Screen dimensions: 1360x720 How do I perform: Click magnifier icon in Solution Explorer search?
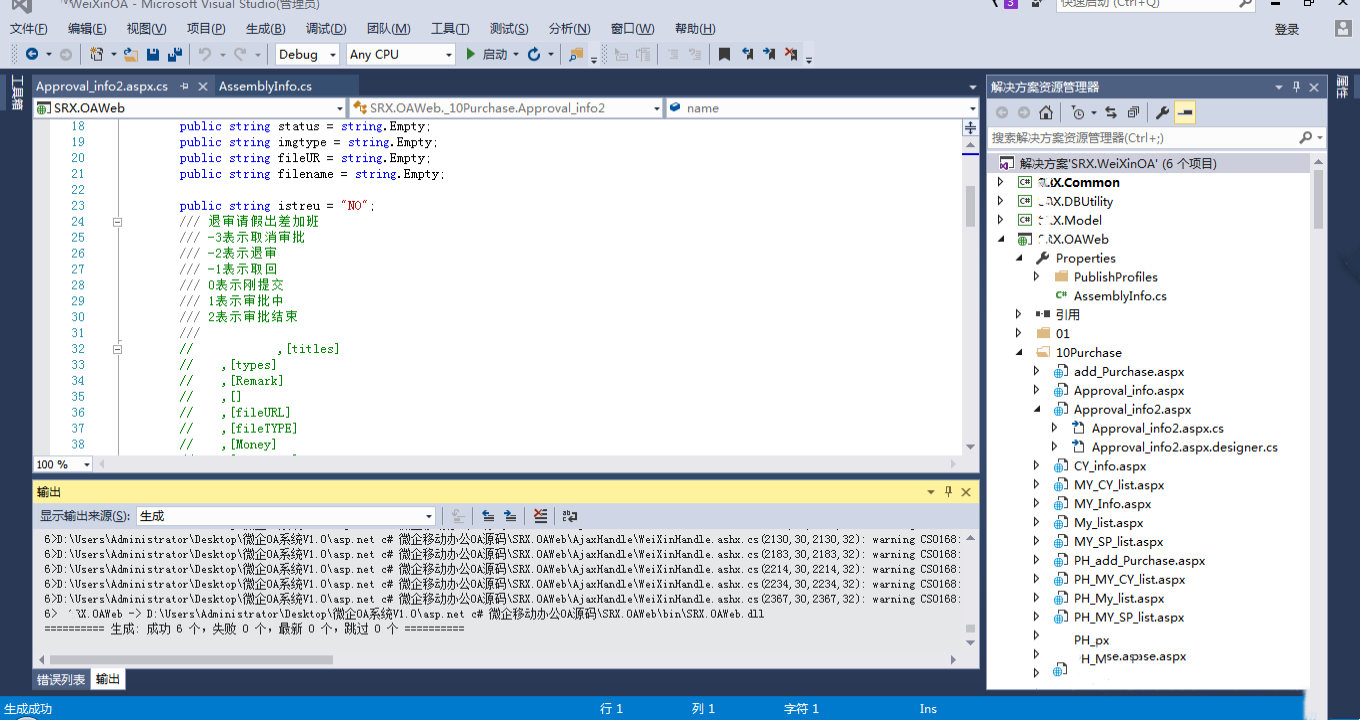[1305, 137]
